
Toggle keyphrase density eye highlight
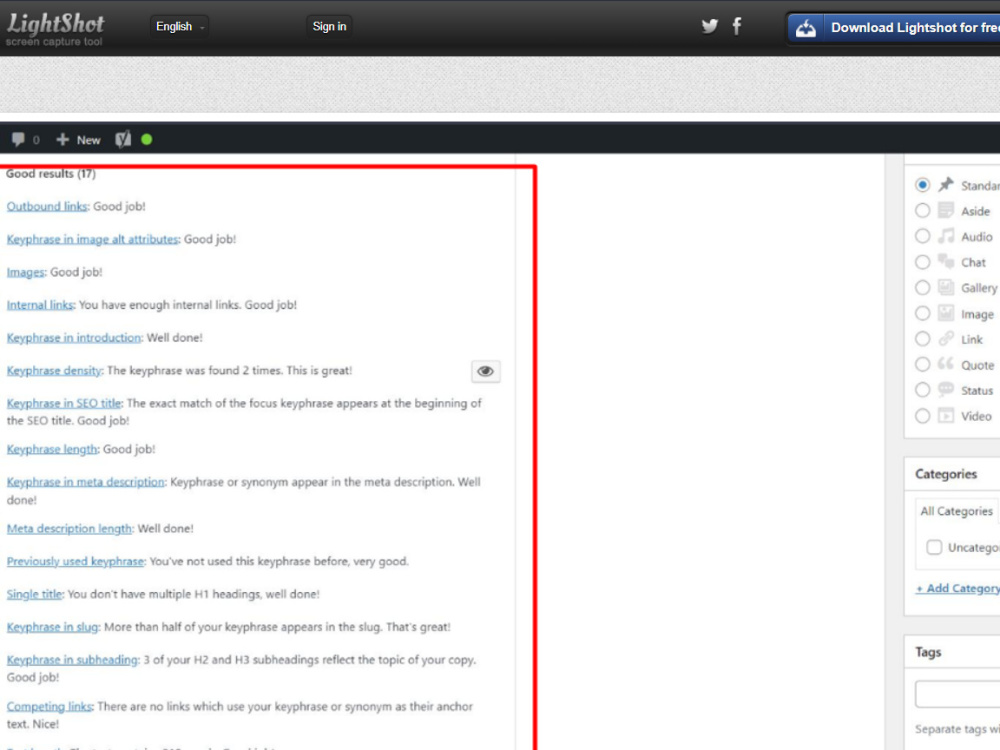[485, 371]
